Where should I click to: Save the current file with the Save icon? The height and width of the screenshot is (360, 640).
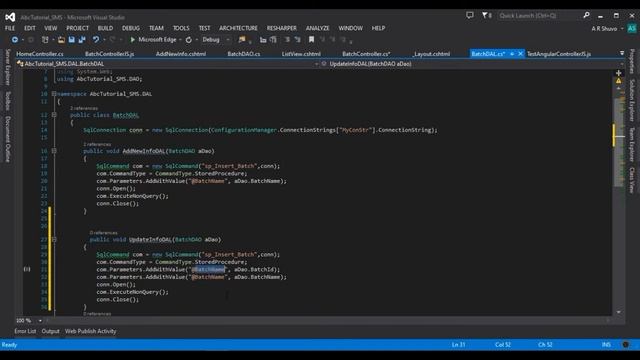(71, 40)
